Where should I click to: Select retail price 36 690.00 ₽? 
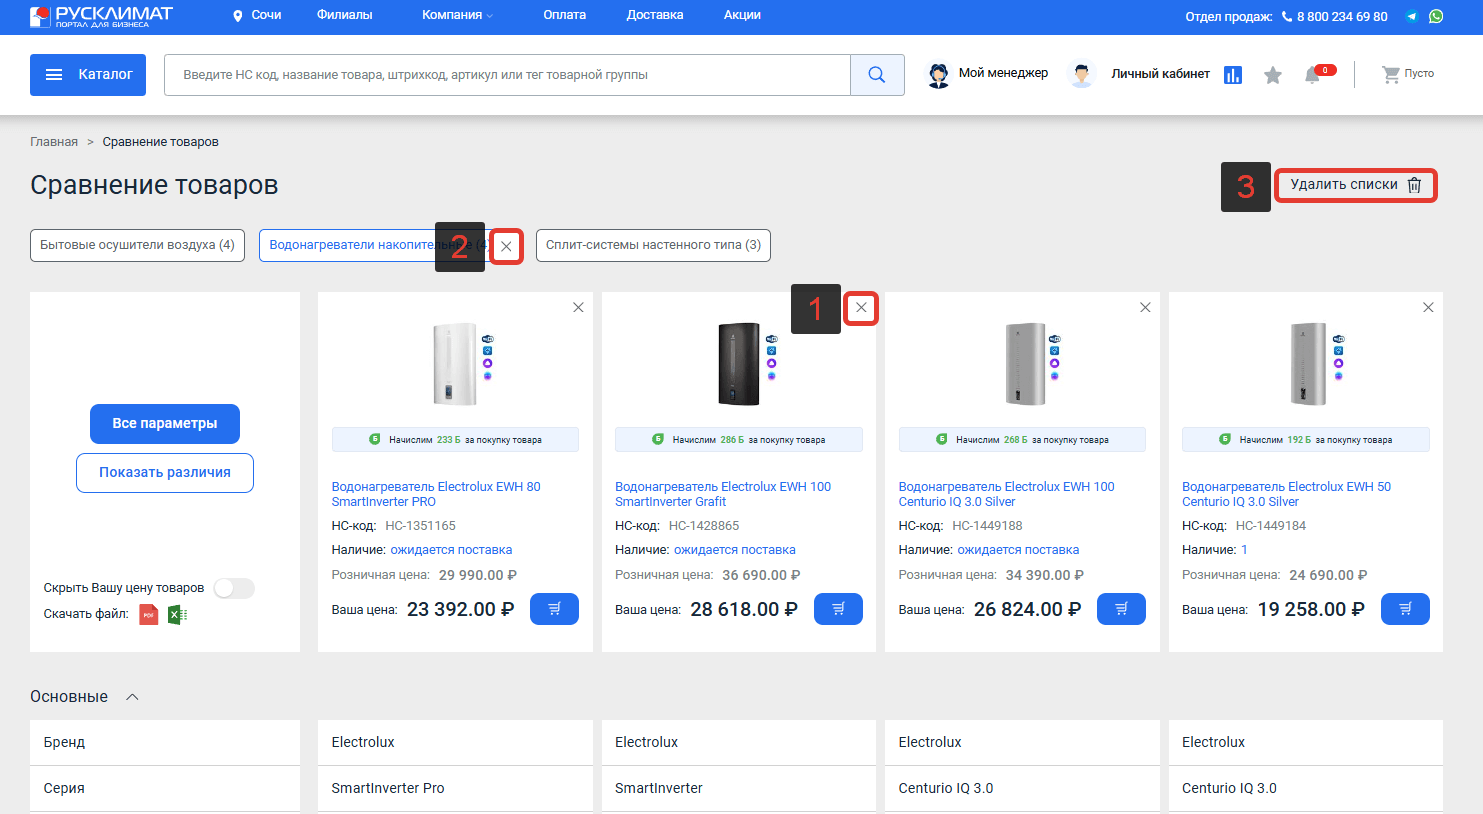click(x=761, y=575)
